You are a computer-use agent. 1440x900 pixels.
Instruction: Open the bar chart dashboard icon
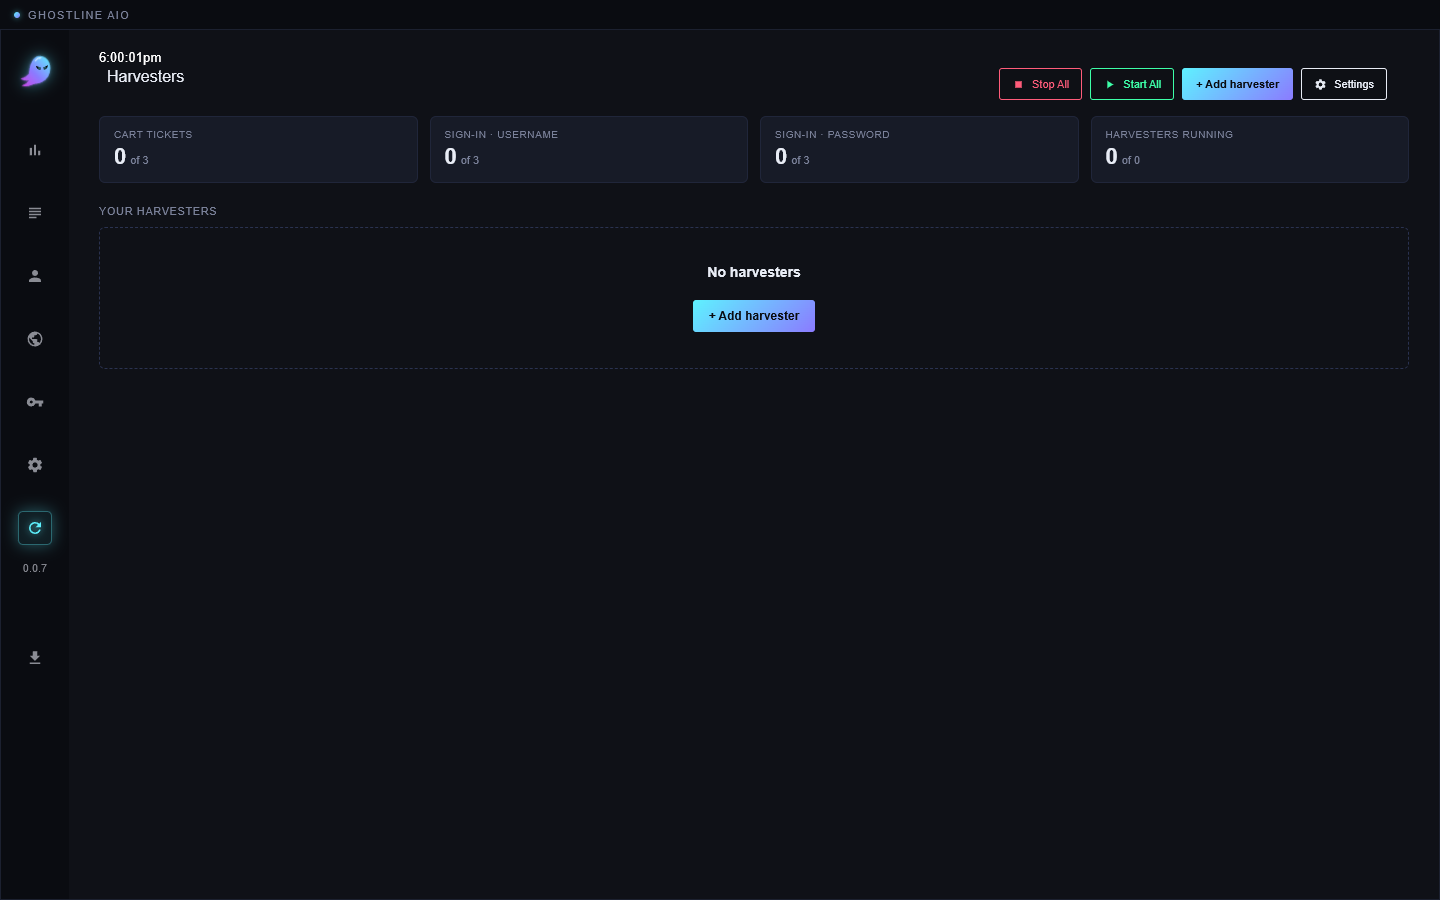coord(35,150)
